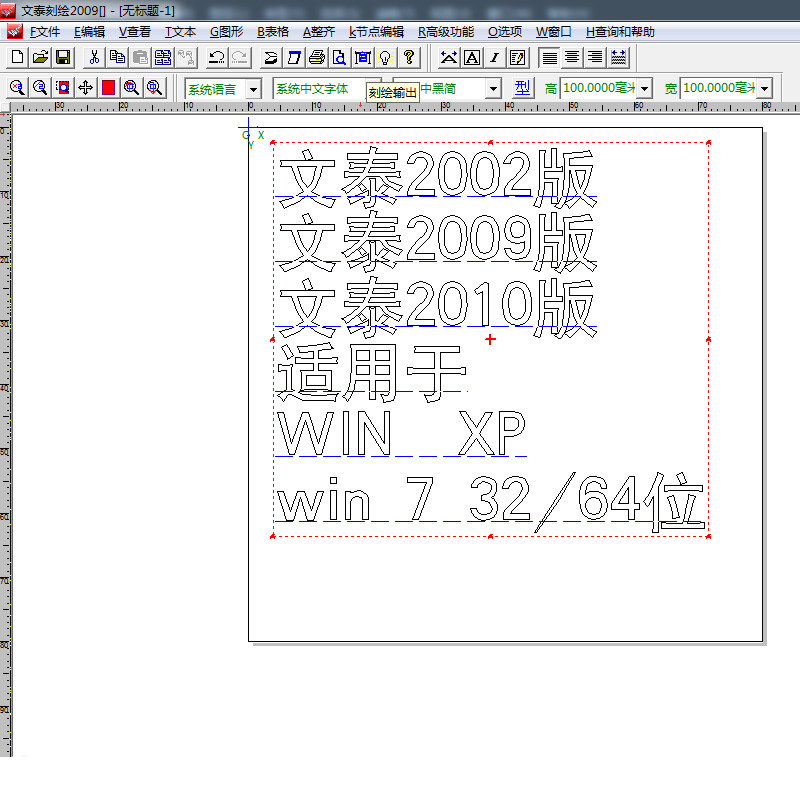Set text alignment to right

pyautogui.click(x=595, y=57)
